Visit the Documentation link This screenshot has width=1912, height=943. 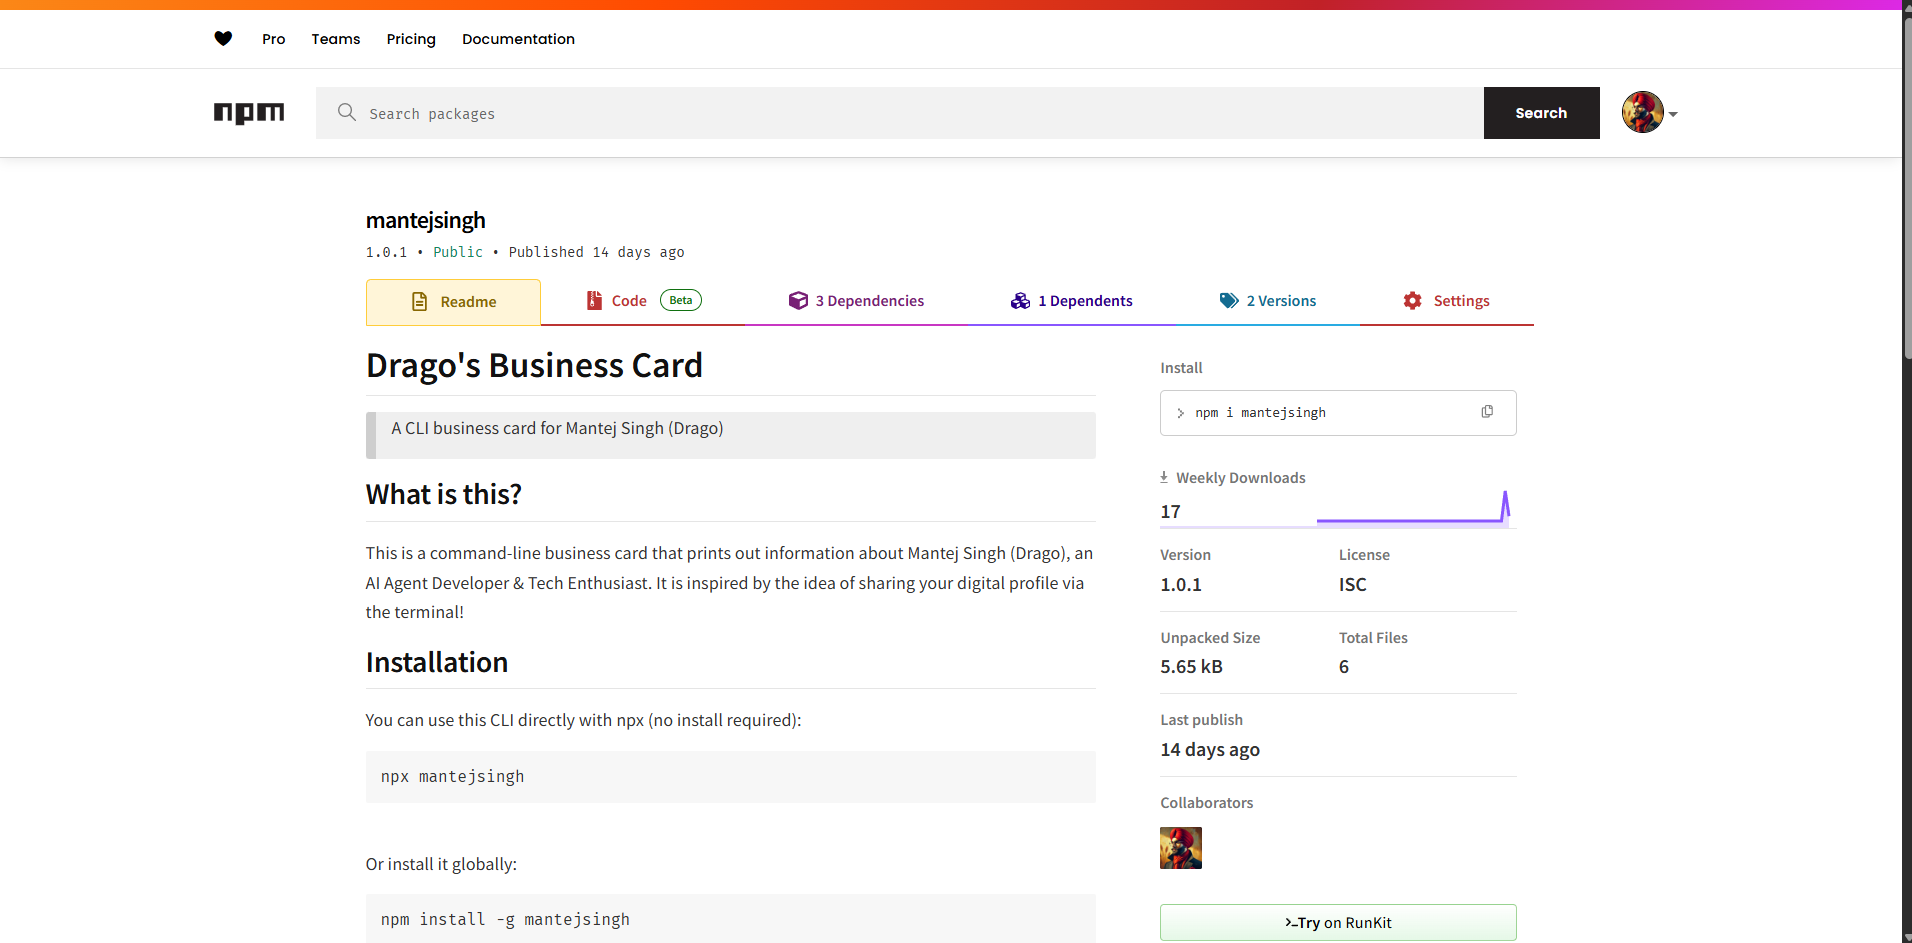click(x=518, y=39)
